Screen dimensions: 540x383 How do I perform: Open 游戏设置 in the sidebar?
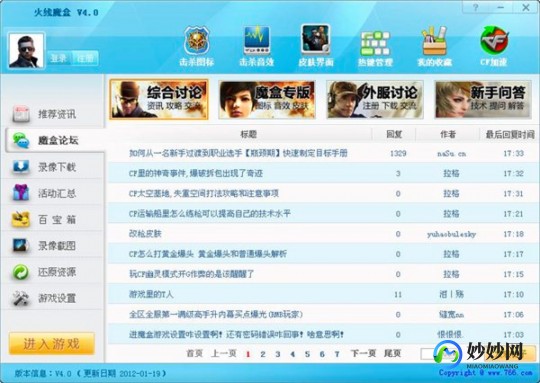click(52, 298)
